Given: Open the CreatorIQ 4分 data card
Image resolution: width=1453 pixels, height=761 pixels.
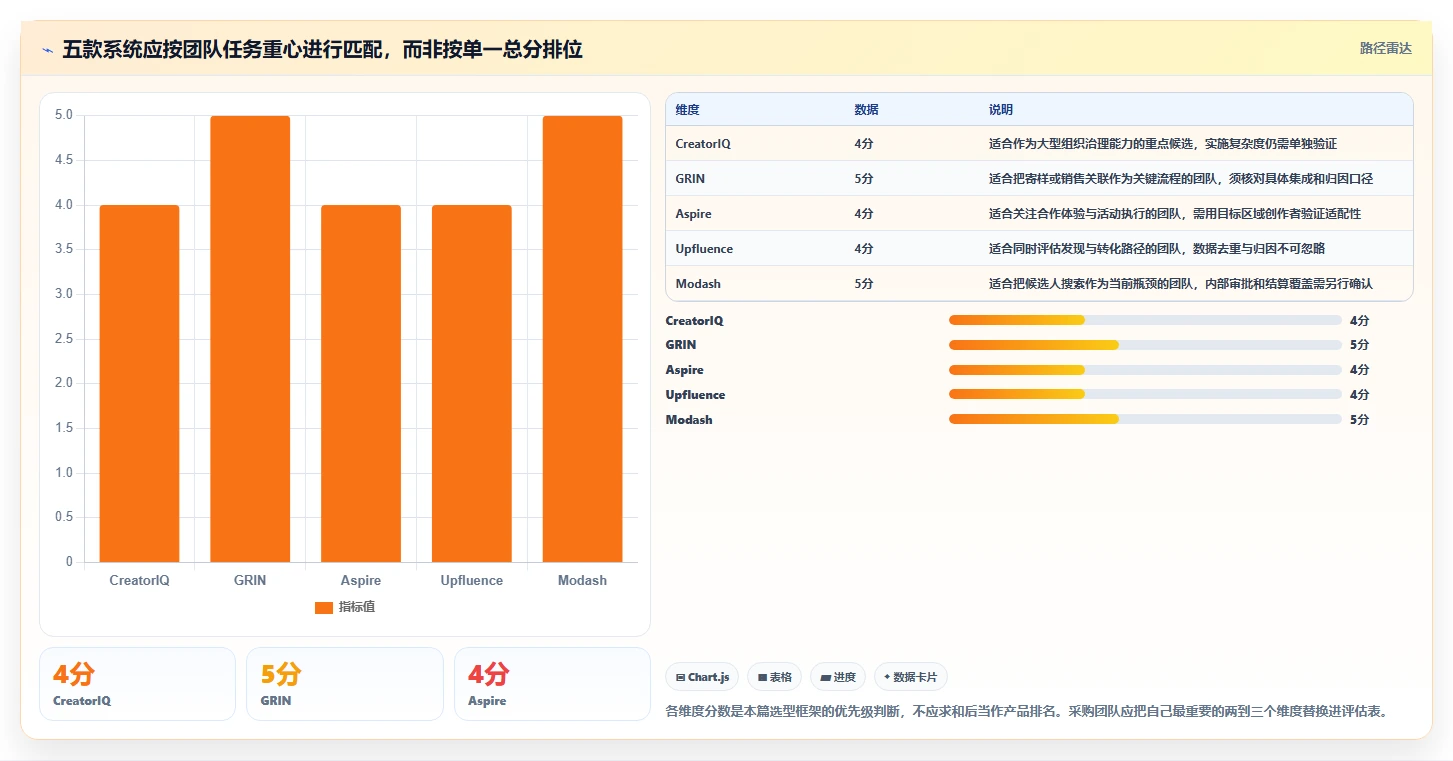Looking at the screenshot, I should pos(137,684).
